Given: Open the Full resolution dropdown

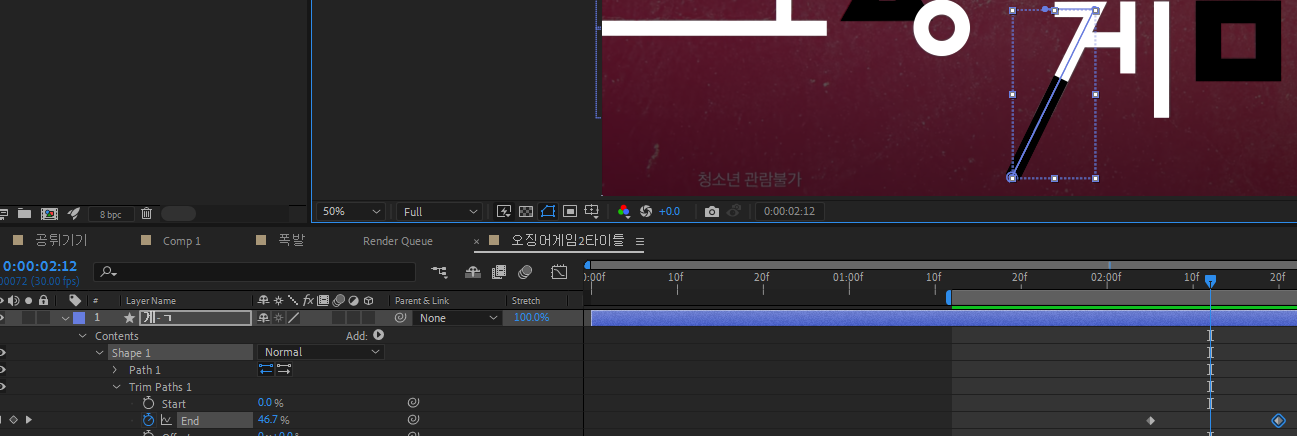Looking at the screenshot, I should tap(440, 212).
